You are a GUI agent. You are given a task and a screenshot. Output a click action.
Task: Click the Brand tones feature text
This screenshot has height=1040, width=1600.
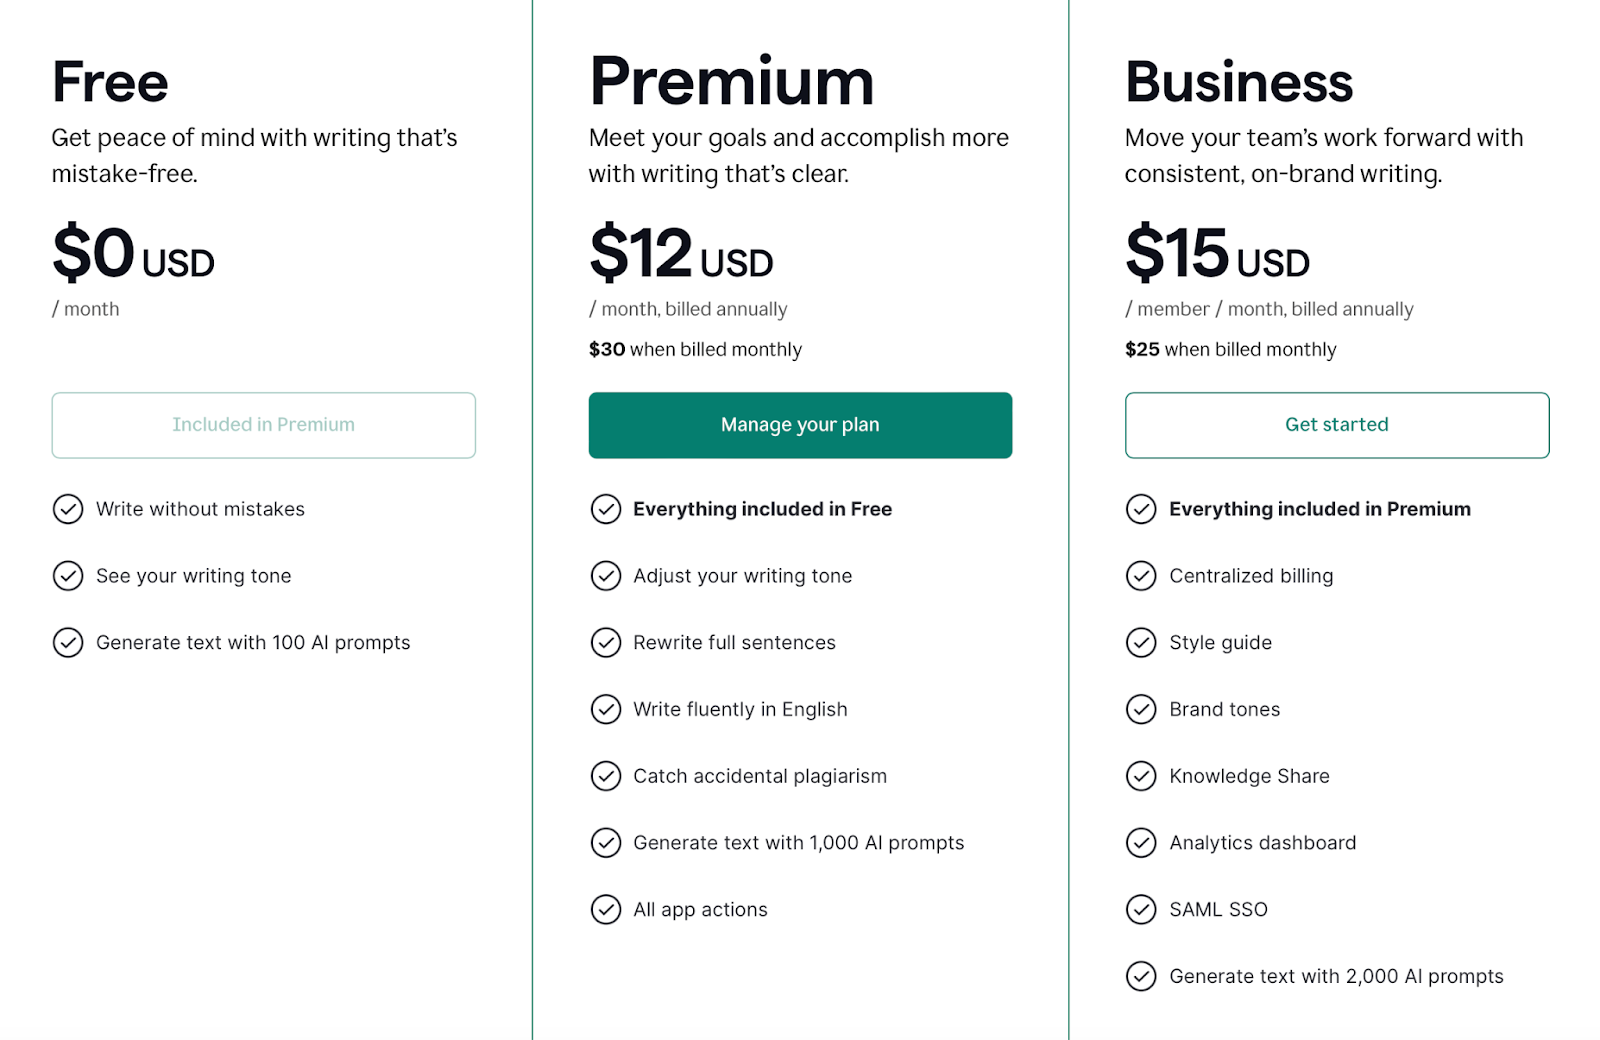1224,709
